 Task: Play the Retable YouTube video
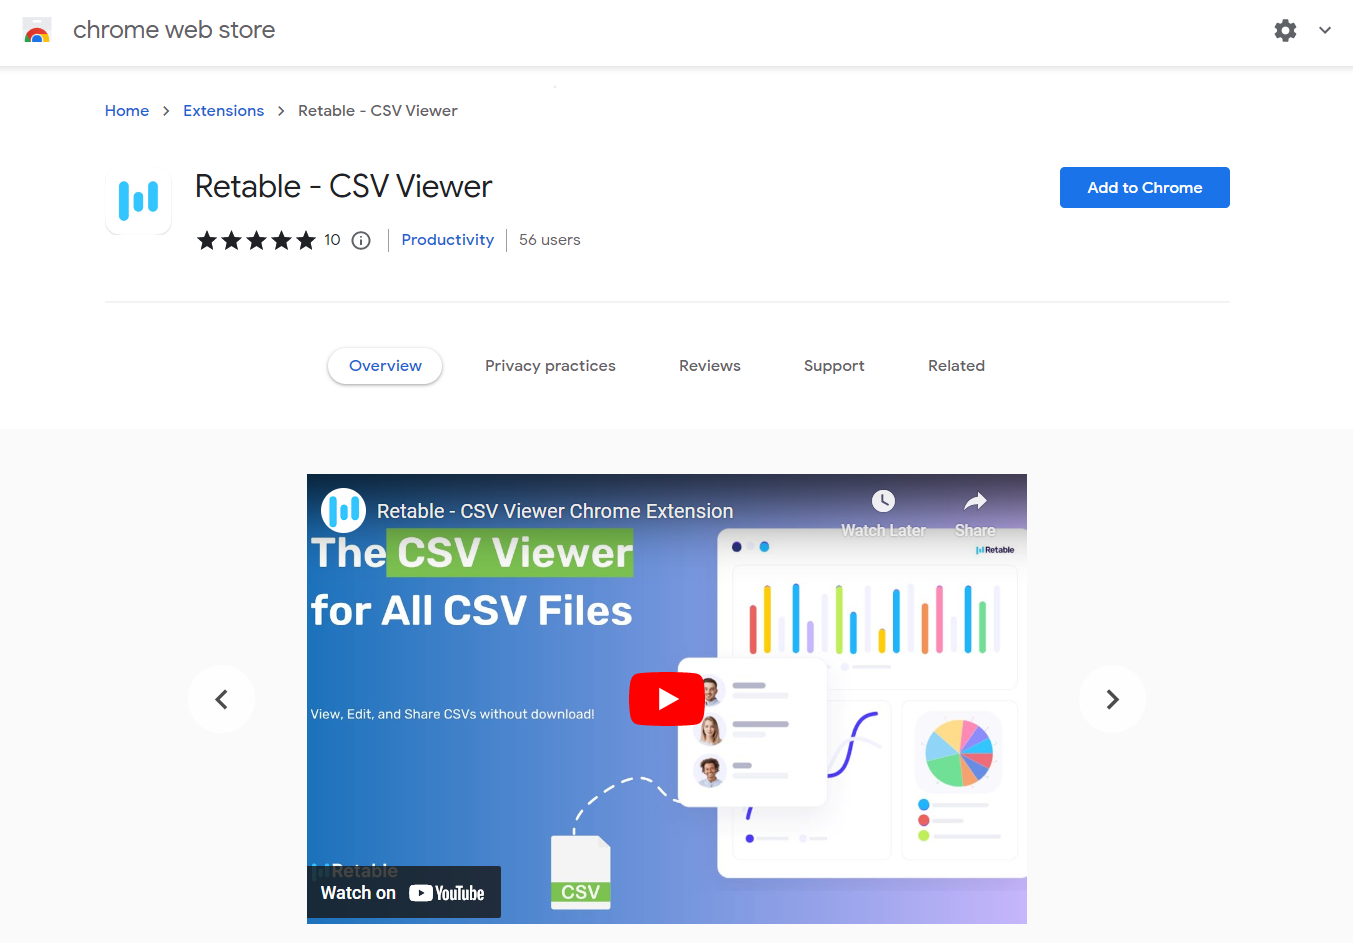click(667, 699)
